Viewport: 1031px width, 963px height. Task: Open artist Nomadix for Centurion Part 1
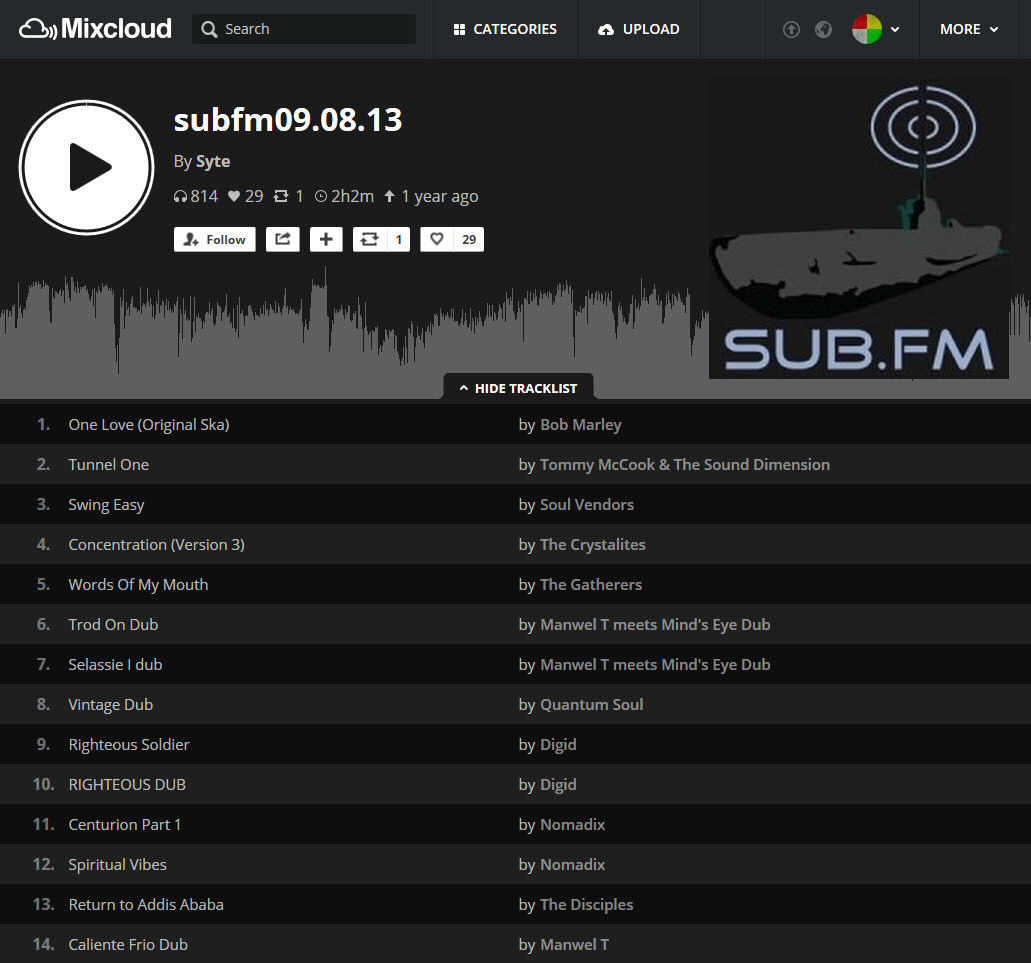click(572, 825)
